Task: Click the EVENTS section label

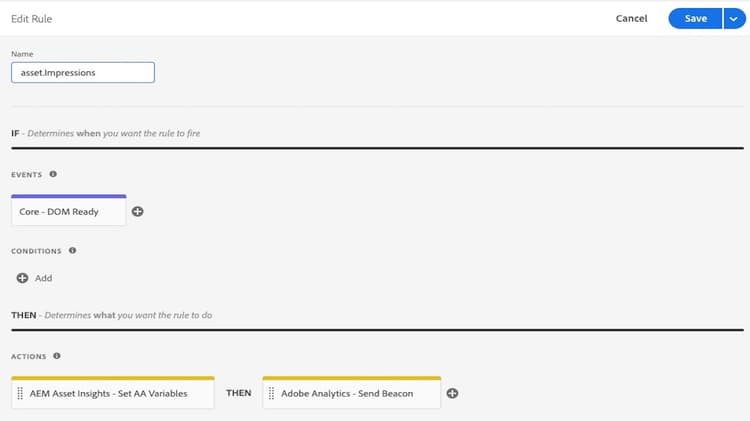Action: pyautogui.click(x=27, y=175)
